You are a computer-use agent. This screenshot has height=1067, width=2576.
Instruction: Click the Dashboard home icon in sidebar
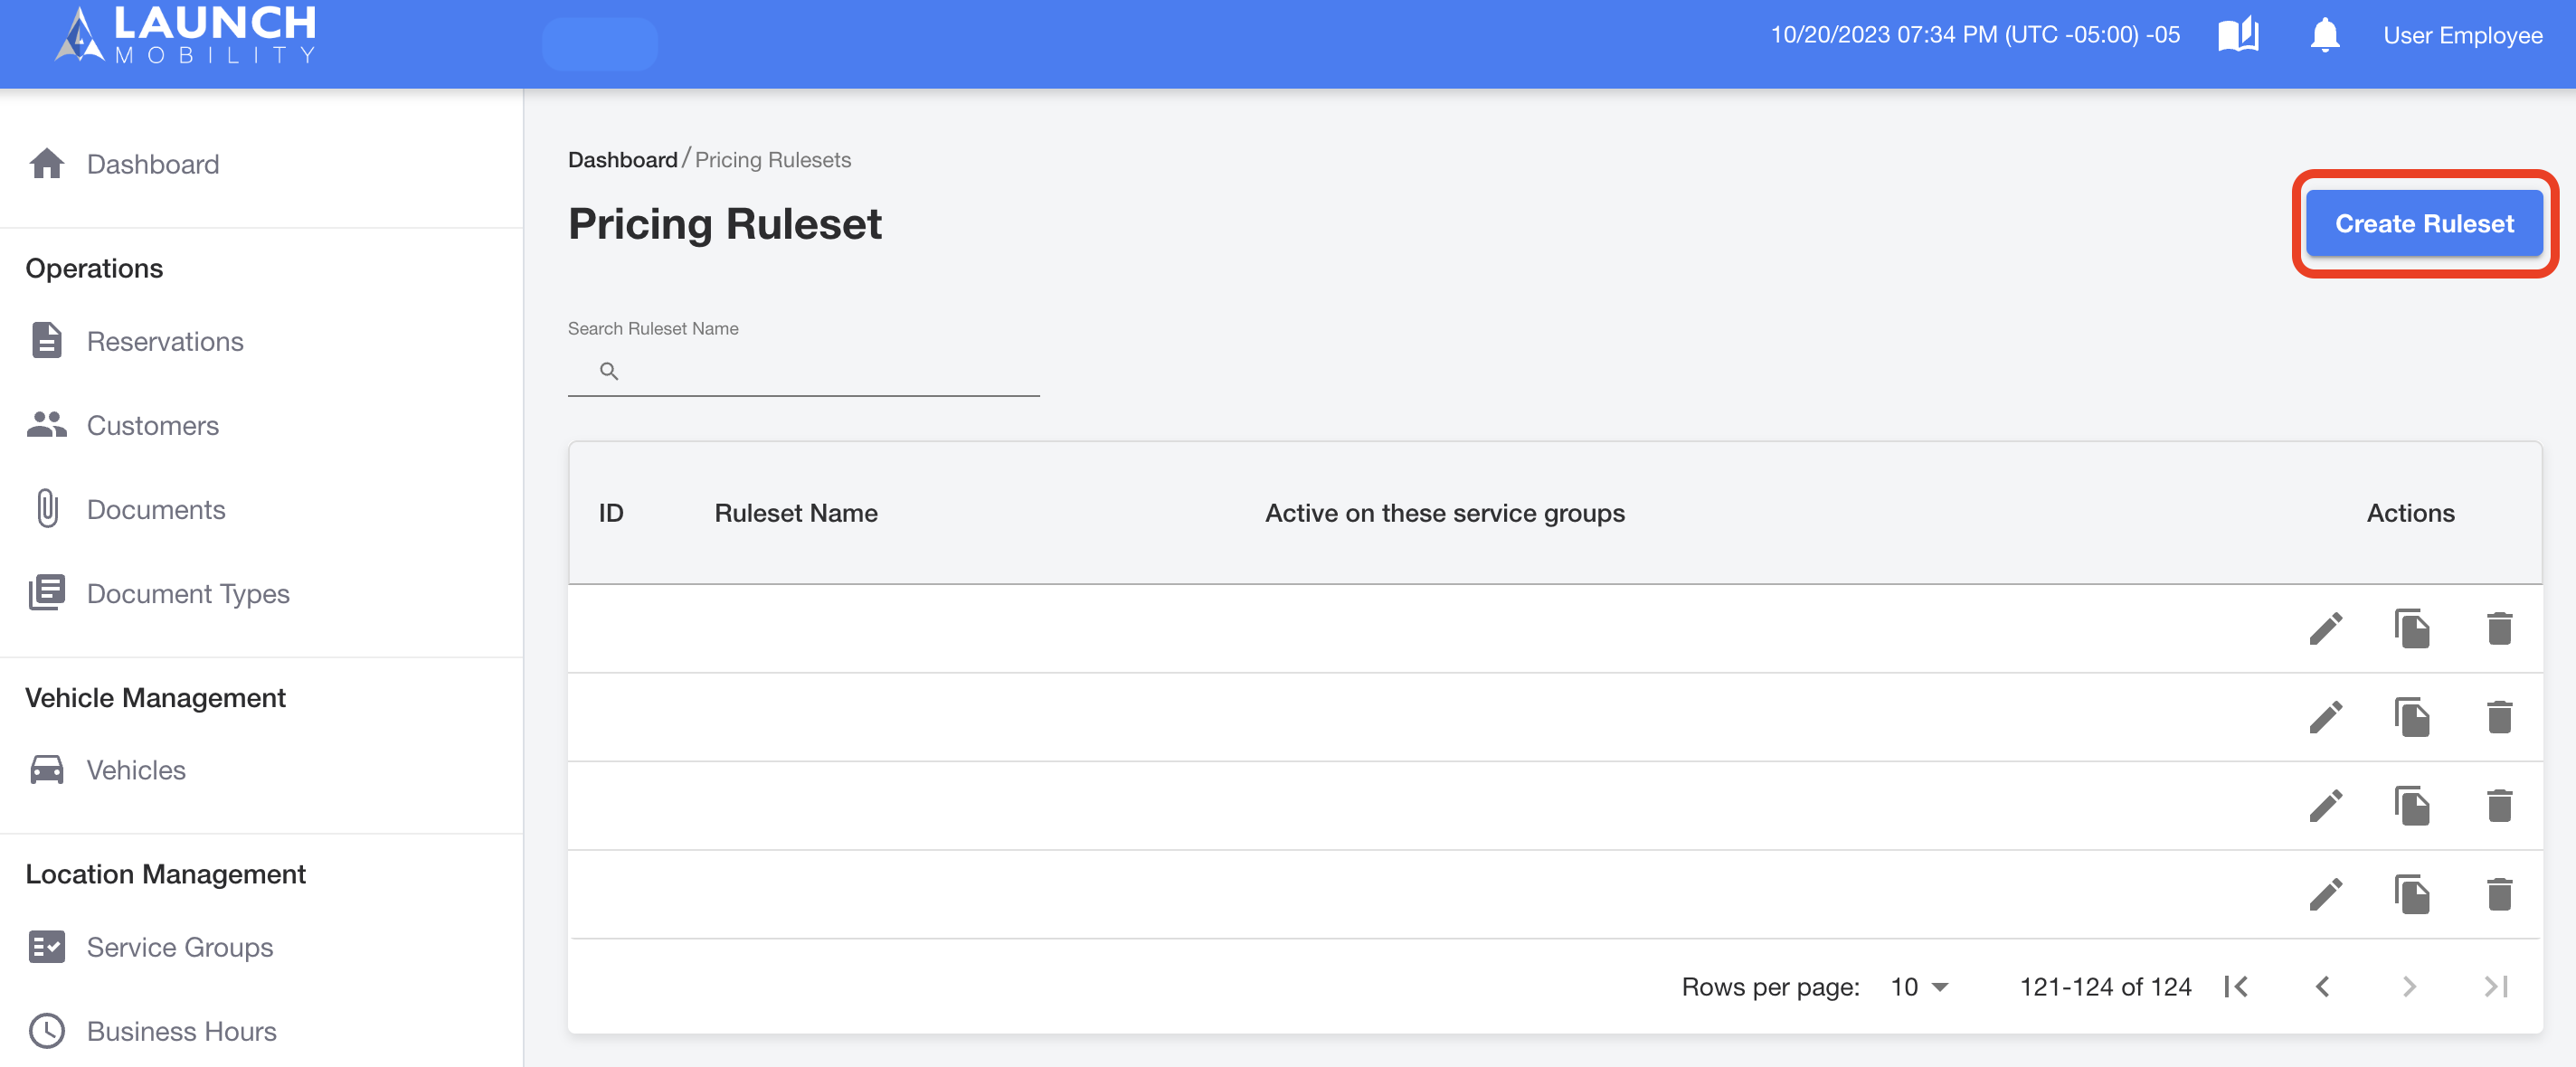47,163
